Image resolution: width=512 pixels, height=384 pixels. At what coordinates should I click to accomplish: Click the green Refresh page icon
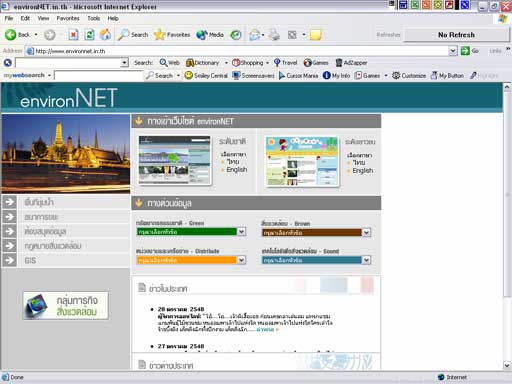89,35
